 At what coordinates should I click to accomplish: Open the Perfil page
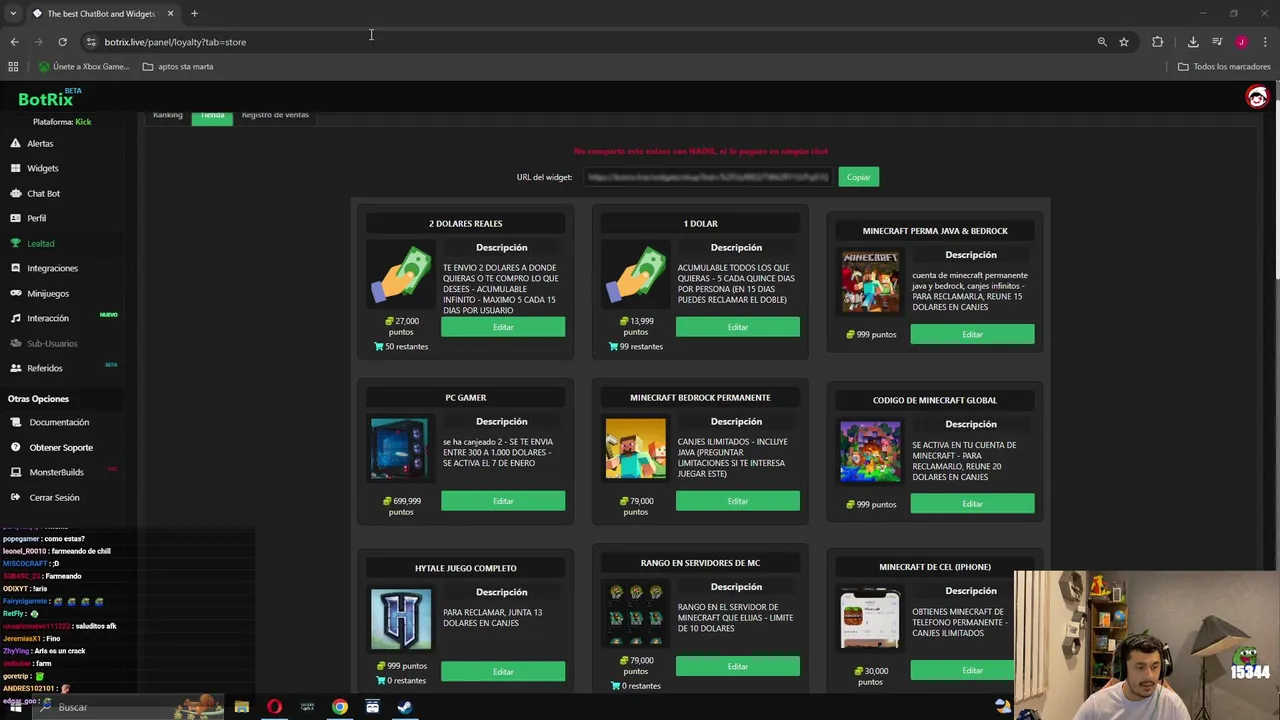(36, 218)
